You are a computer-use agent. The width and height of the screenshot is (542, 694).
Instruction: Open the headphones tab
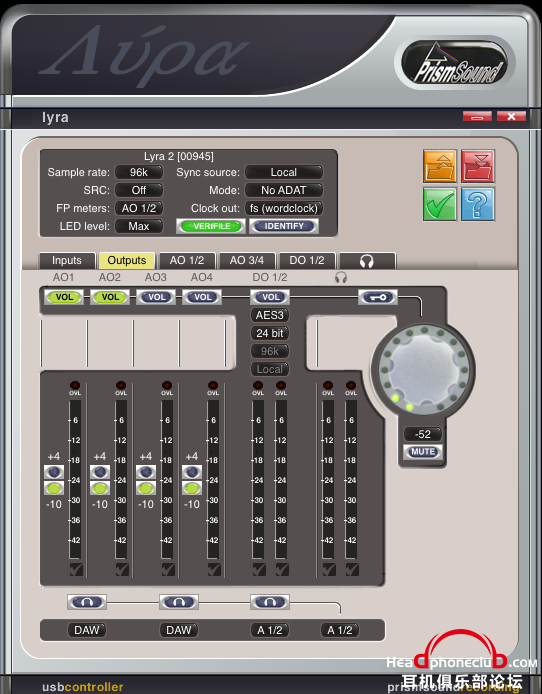[367, 261]
